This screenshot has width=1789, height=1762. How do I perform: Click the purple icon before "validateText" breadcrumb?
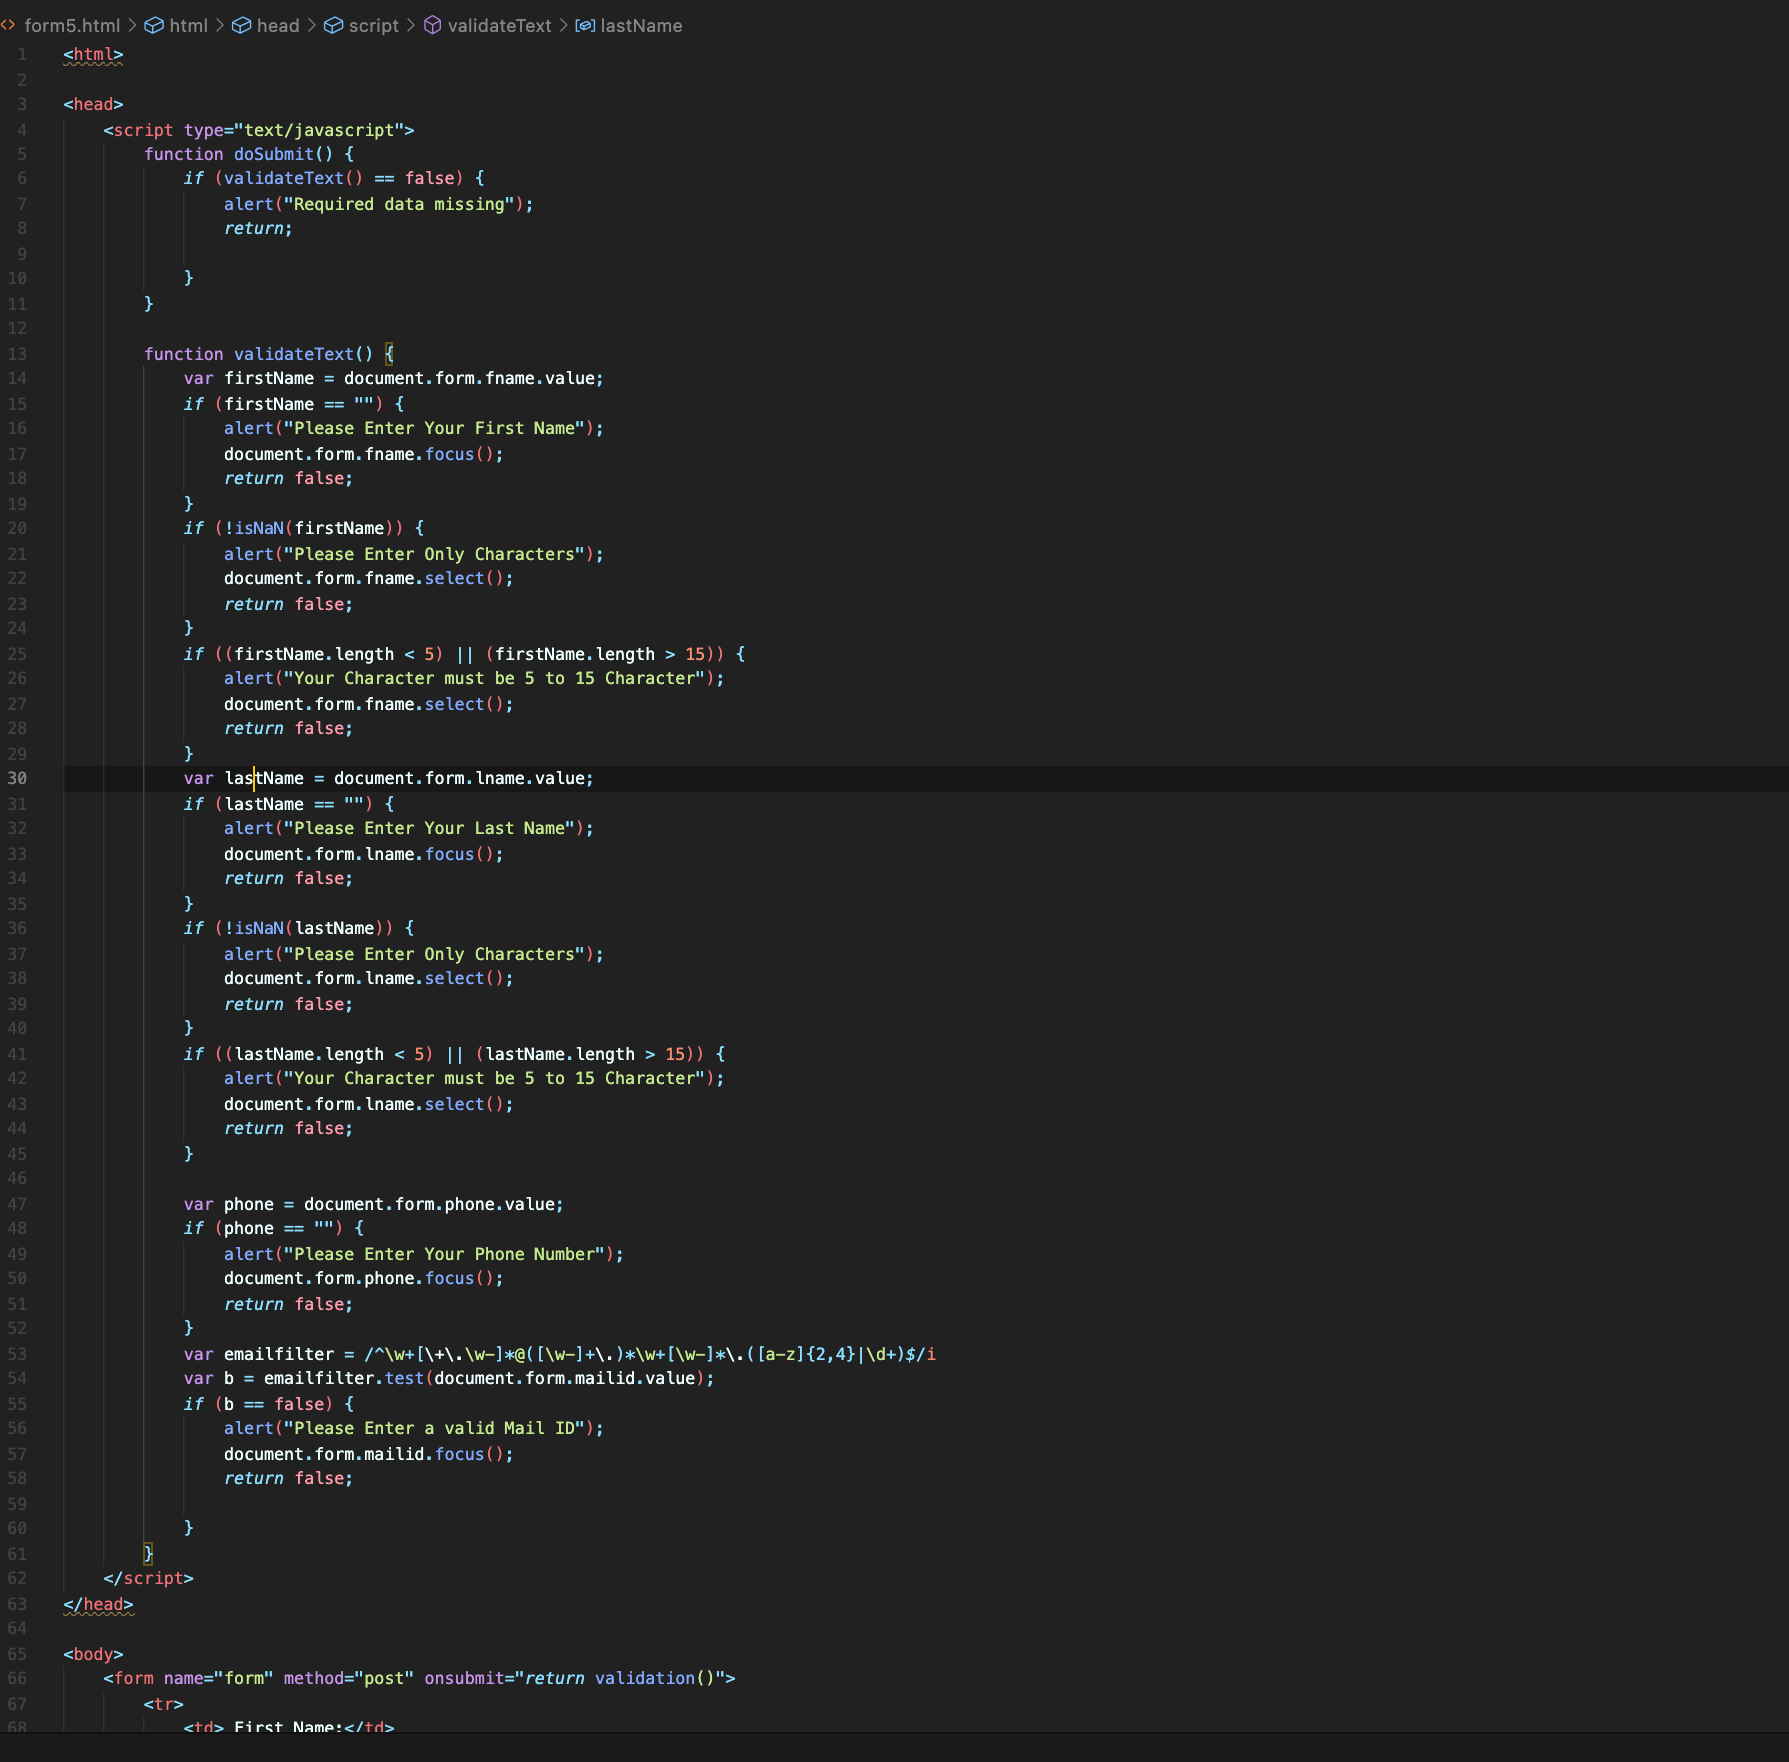tap(432, 25)
